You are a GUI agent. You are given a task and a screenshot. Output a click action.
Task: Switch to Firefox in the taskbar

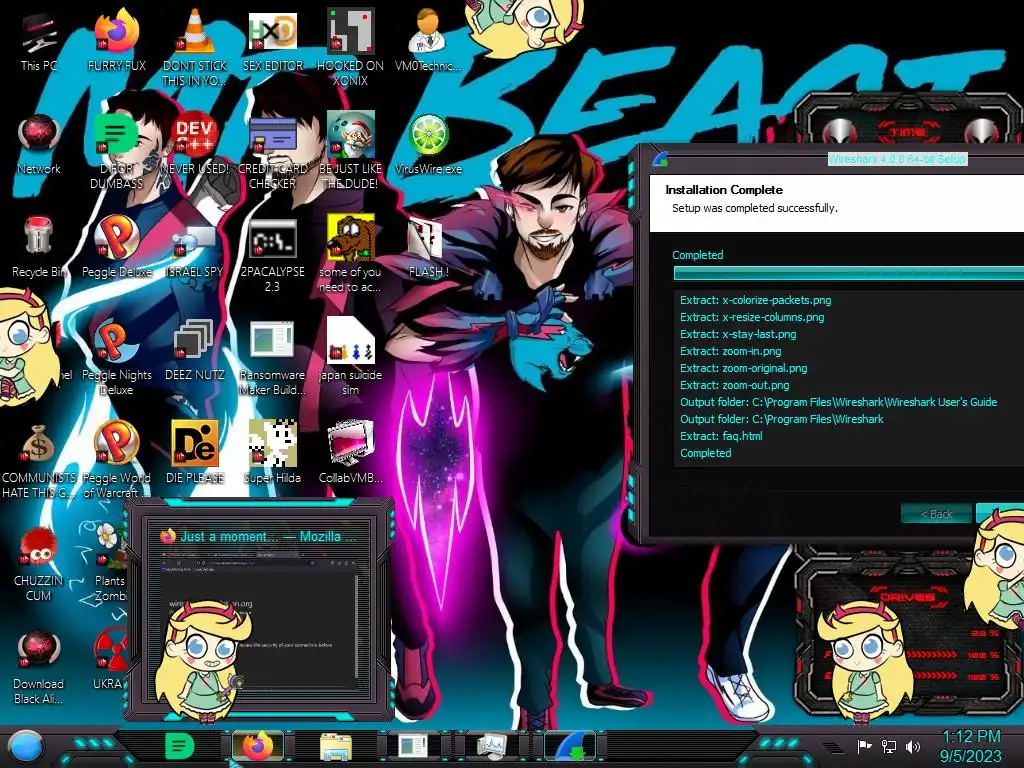[x=257, y=746]
